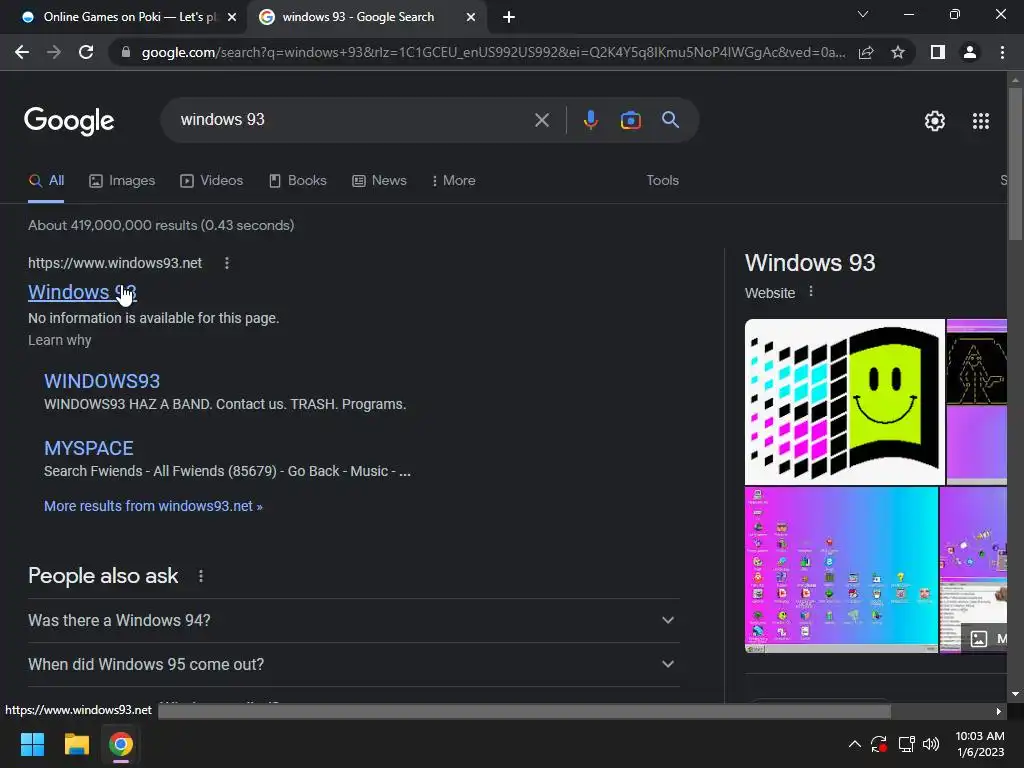Open the WINDOWS93 sitelink
This screenshot has height=768, width=1024.
102,381
